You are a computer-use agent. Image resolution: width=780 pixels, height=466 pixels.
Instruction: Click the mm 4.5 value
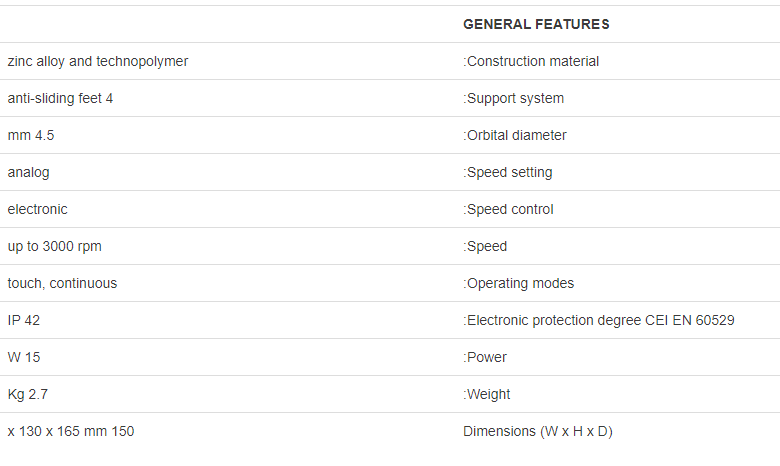(31, 135)
